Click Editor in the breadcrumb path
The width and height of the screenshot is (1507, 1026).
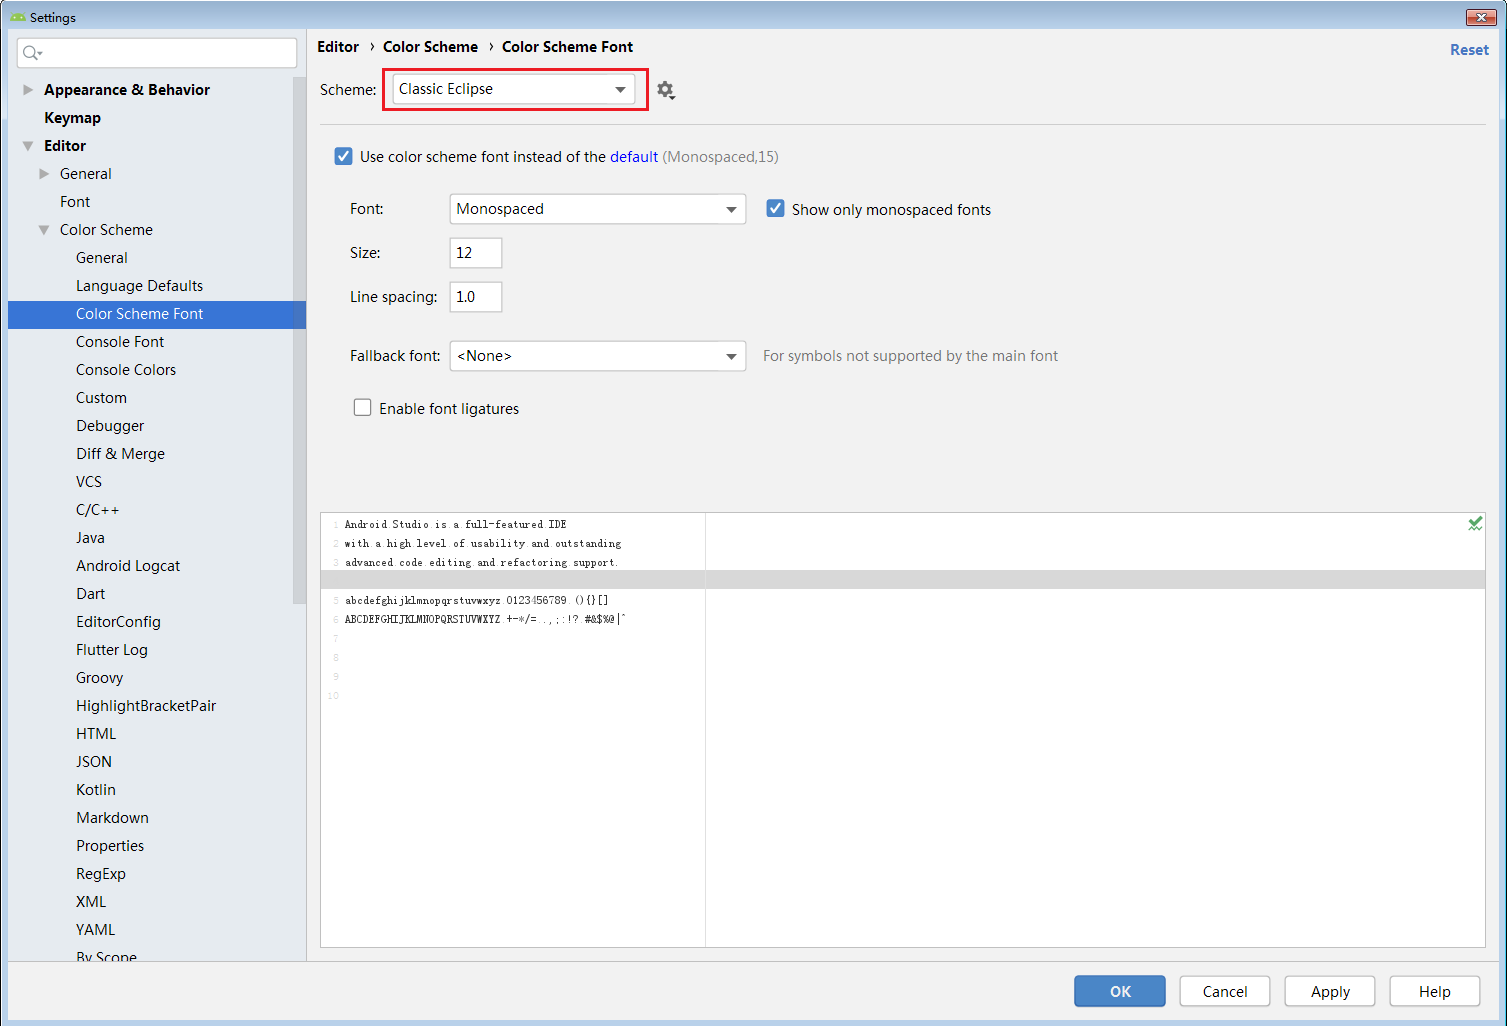click(x=338, y=47)
